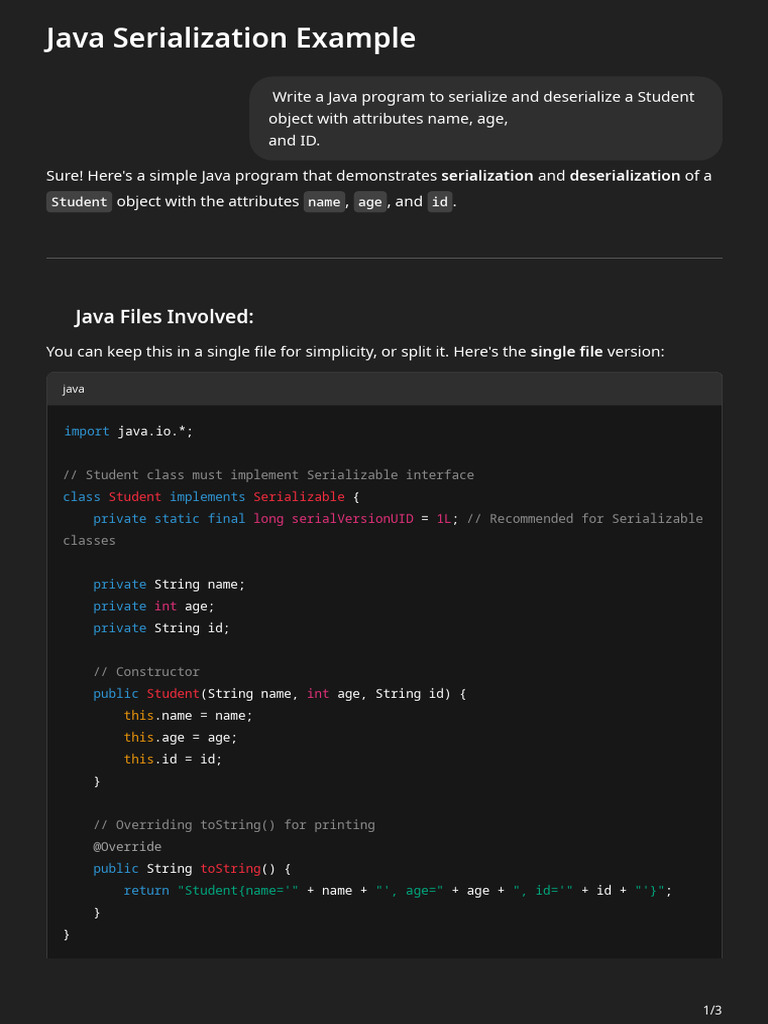The height and width of the screenshot is (1024, 768).
Task: Click the bold "single file" text
Action: tap(566, 352)
